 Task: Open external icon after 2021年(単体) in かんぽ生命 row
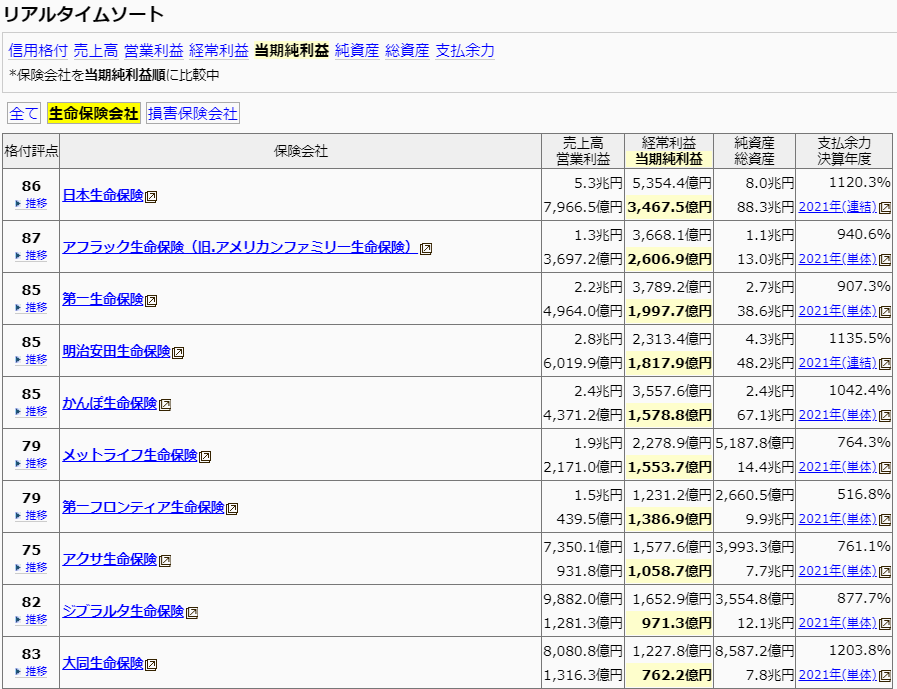click(x=884, y=415)
